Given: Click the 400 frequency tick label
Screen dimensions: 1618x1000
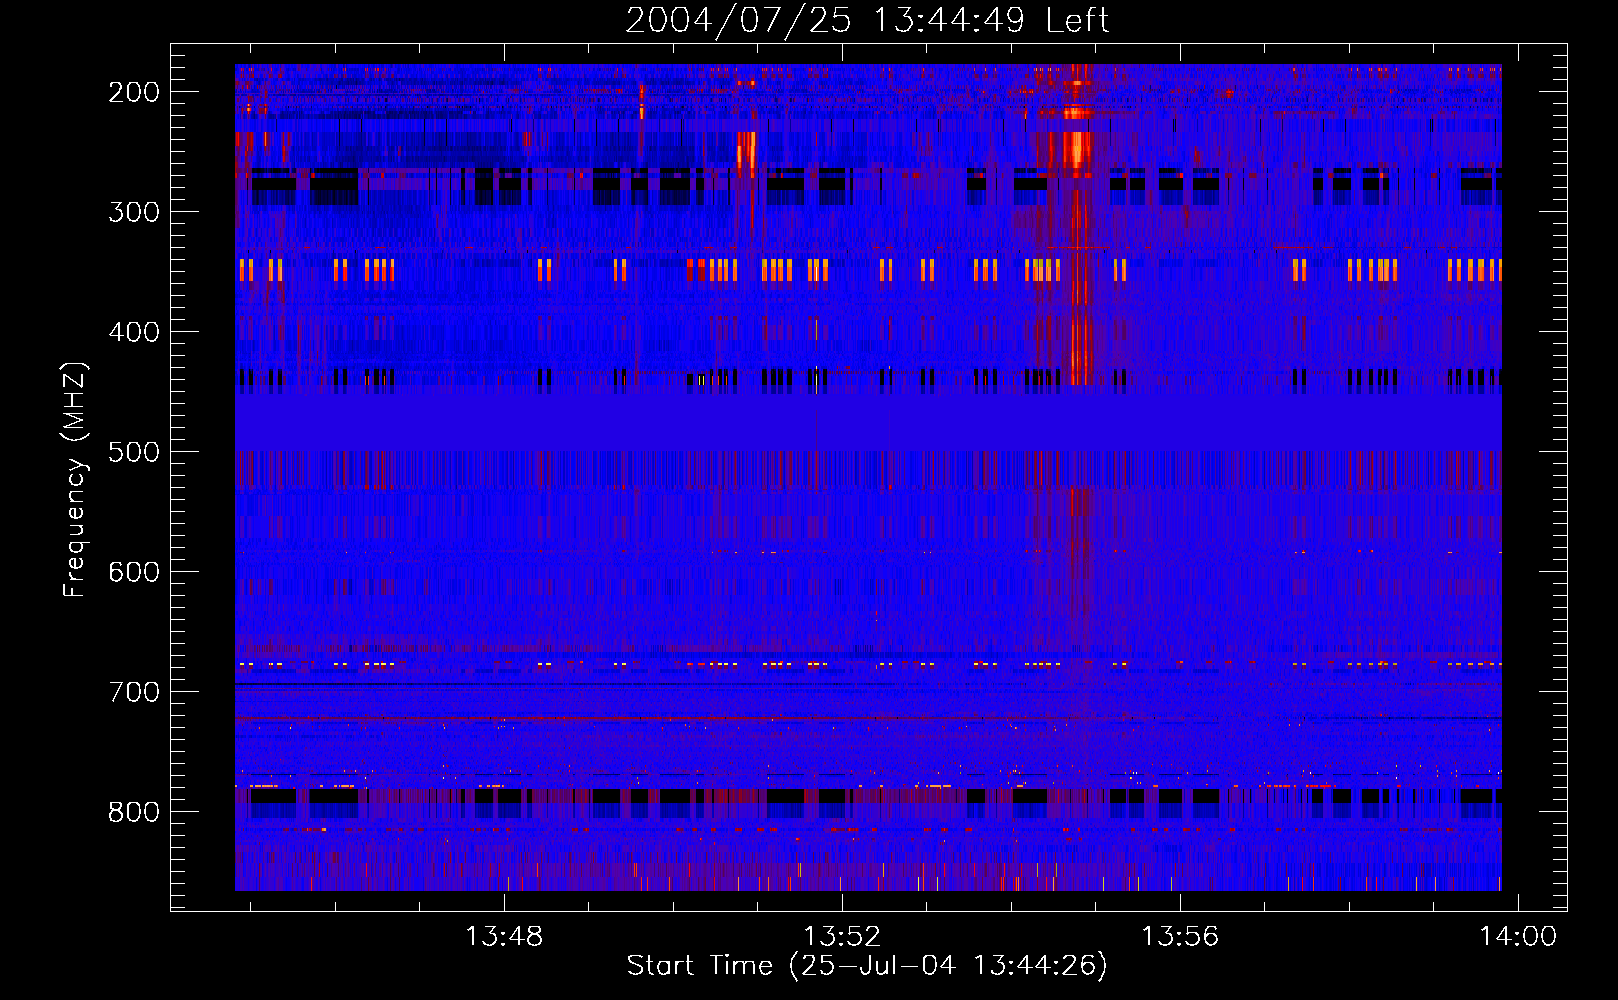Looking at the screenshot, I should tap(134, 332).
